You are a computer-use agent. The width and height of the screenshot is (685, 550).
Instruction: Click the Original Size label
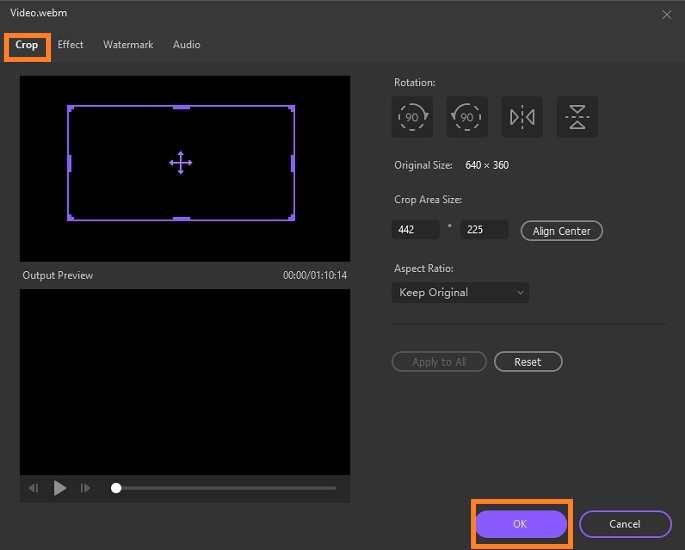[x=423, y=165]
